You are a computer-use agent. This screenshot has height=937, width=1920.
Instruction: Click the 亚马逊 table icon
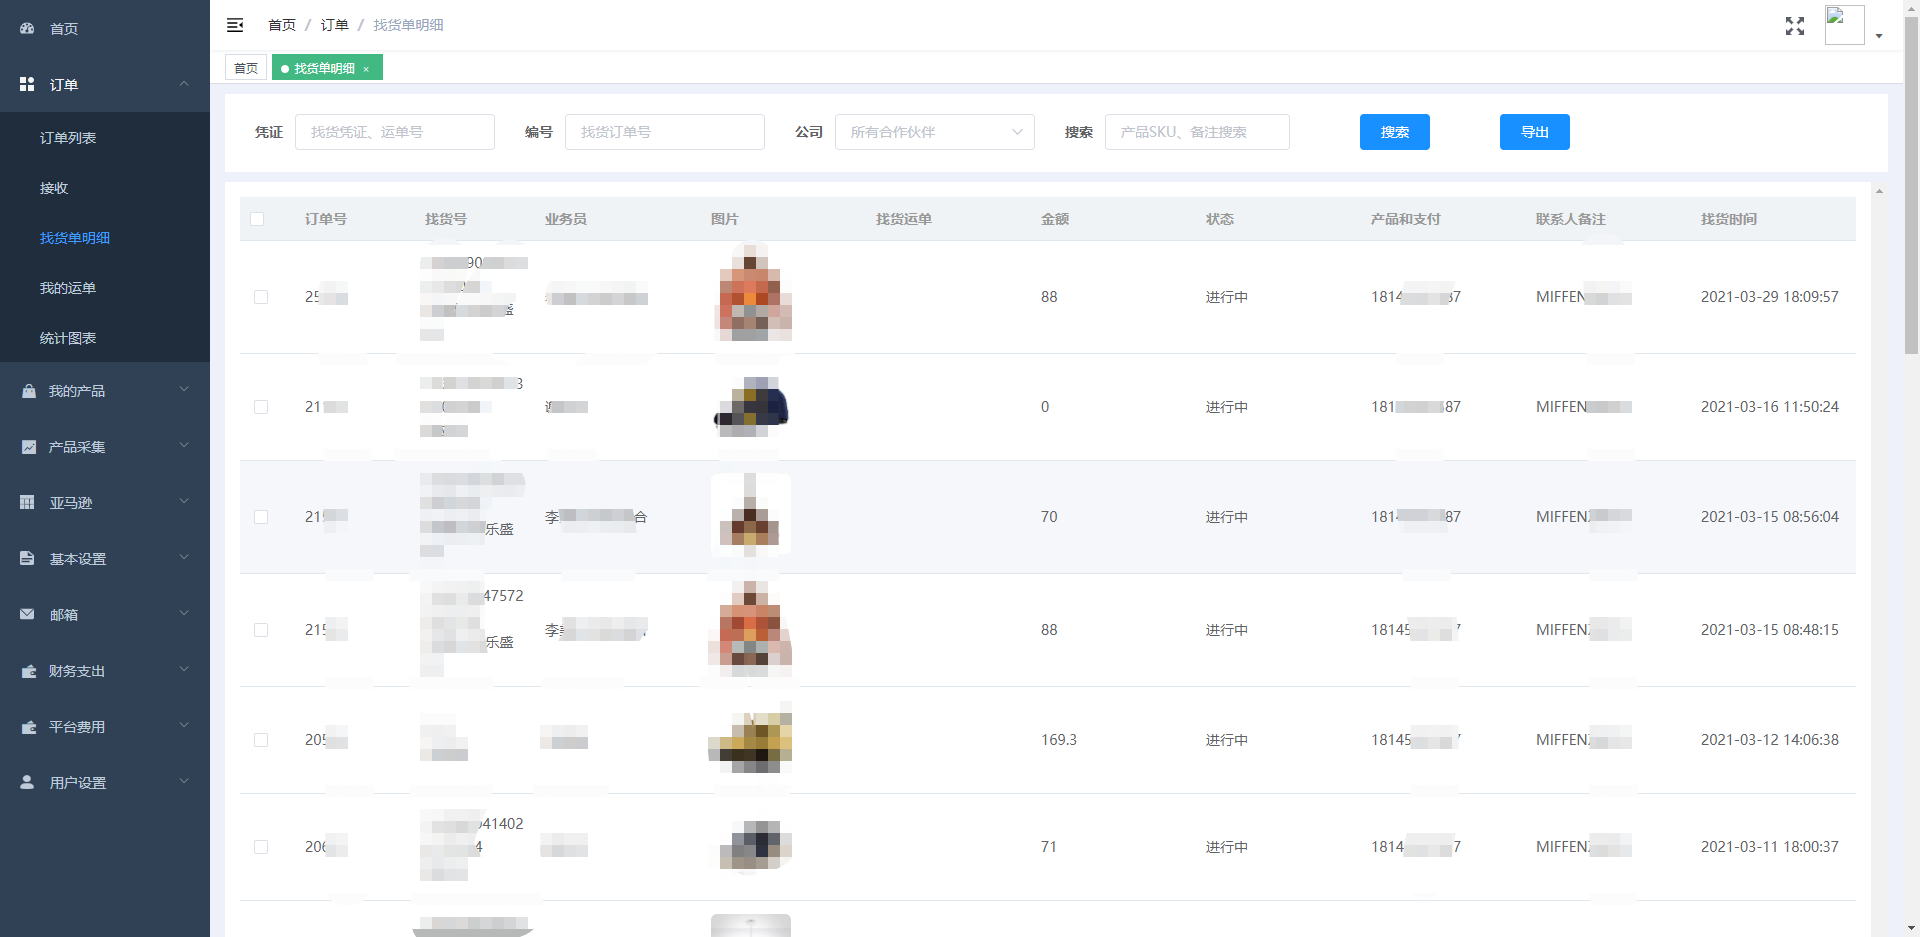click(27, 503)
